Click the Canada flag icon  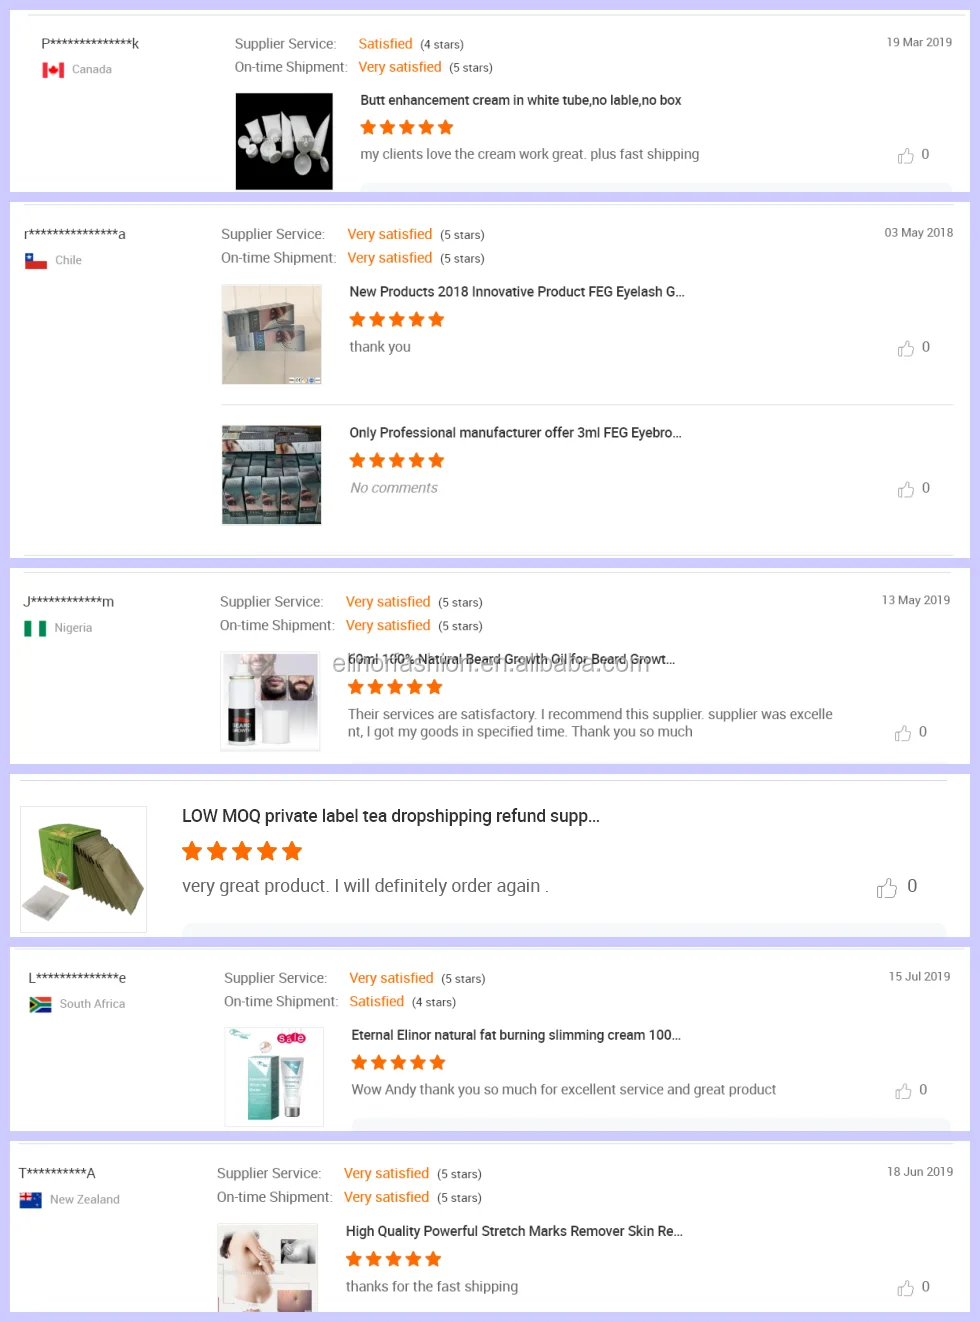point(53,70)
